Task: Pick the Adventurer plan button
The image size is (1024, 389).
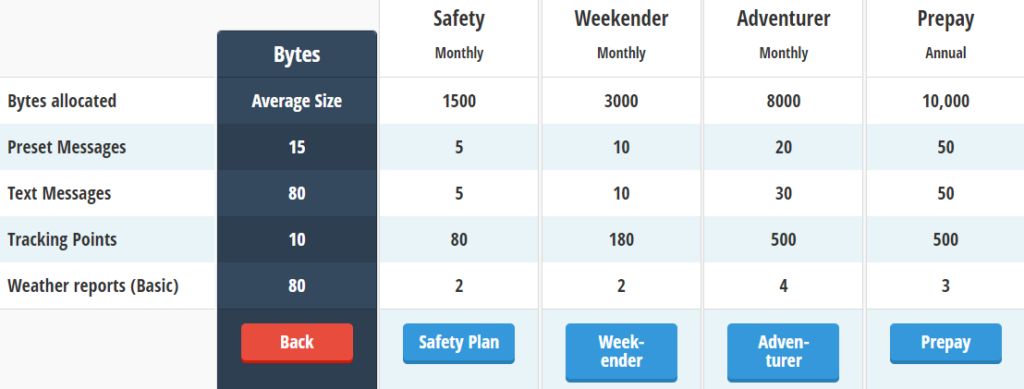Action: click(783, 352)
